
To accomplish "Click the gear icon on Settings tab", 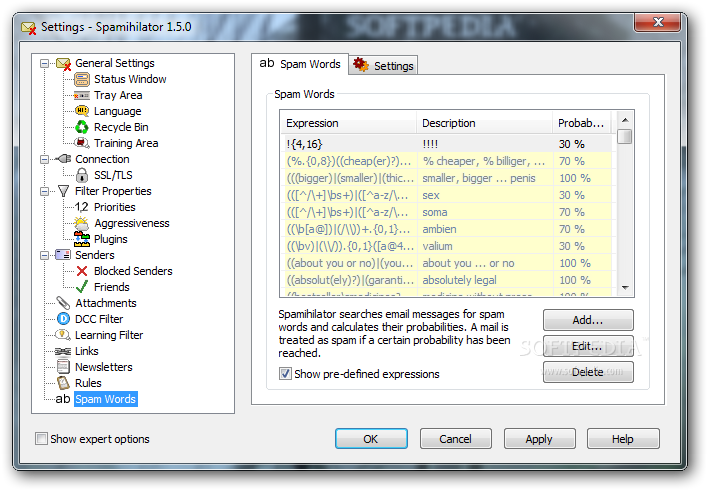I will tap(361, 65).
